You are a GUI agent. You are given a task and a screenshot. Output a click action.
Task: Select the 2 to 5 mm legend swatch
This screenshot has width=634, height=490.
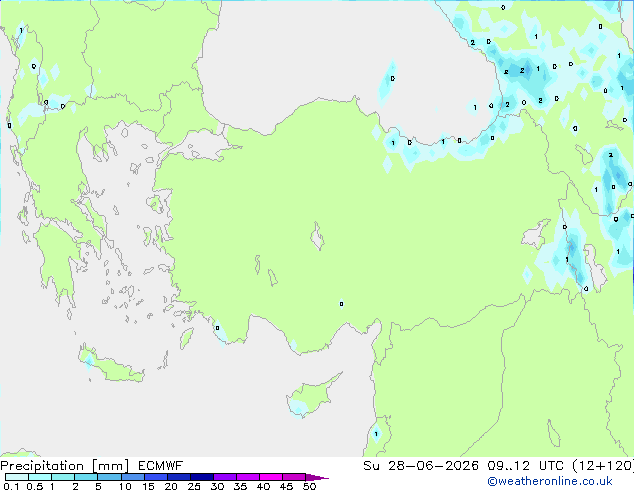point(86,477)
